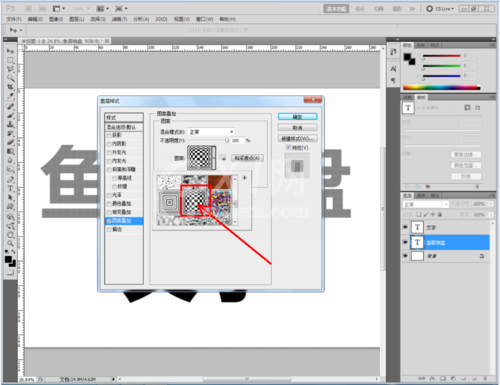
Task: Open the layer blending mode dropdown in Layers panel
Action: tap(426, 204)
